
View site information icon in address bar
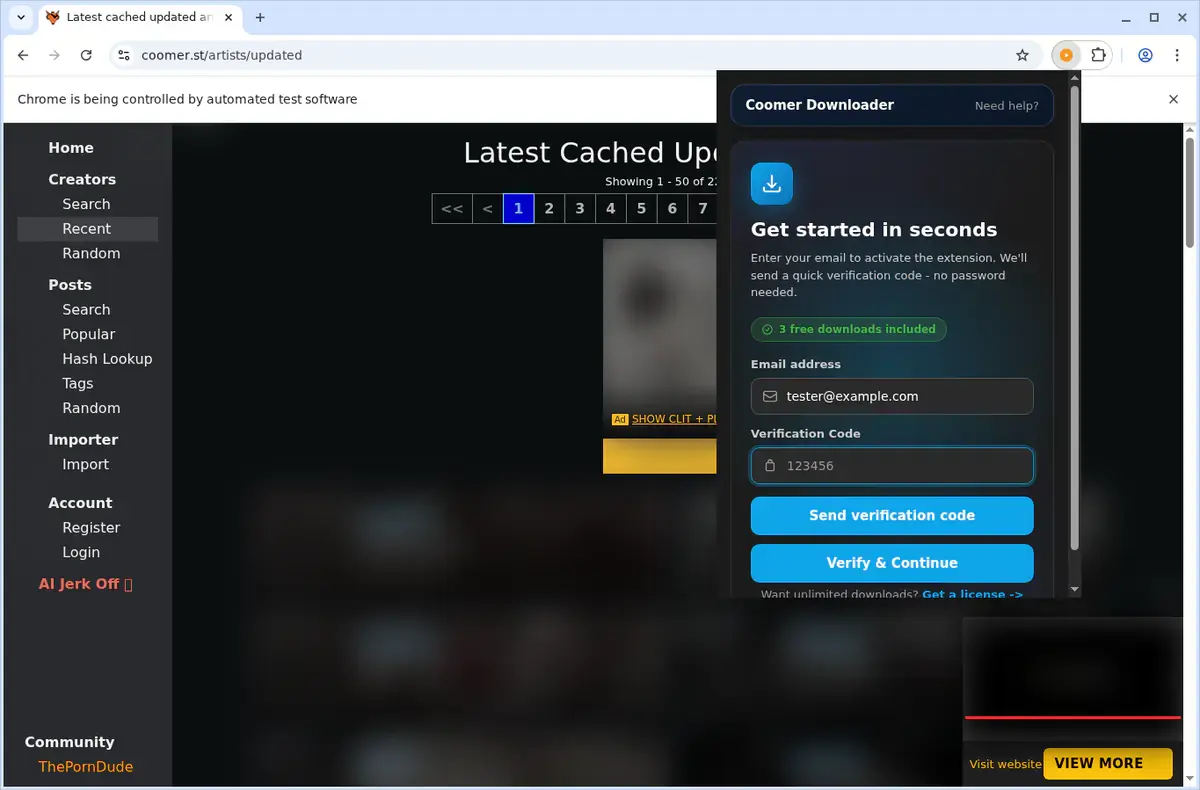(x=122, y=55)
